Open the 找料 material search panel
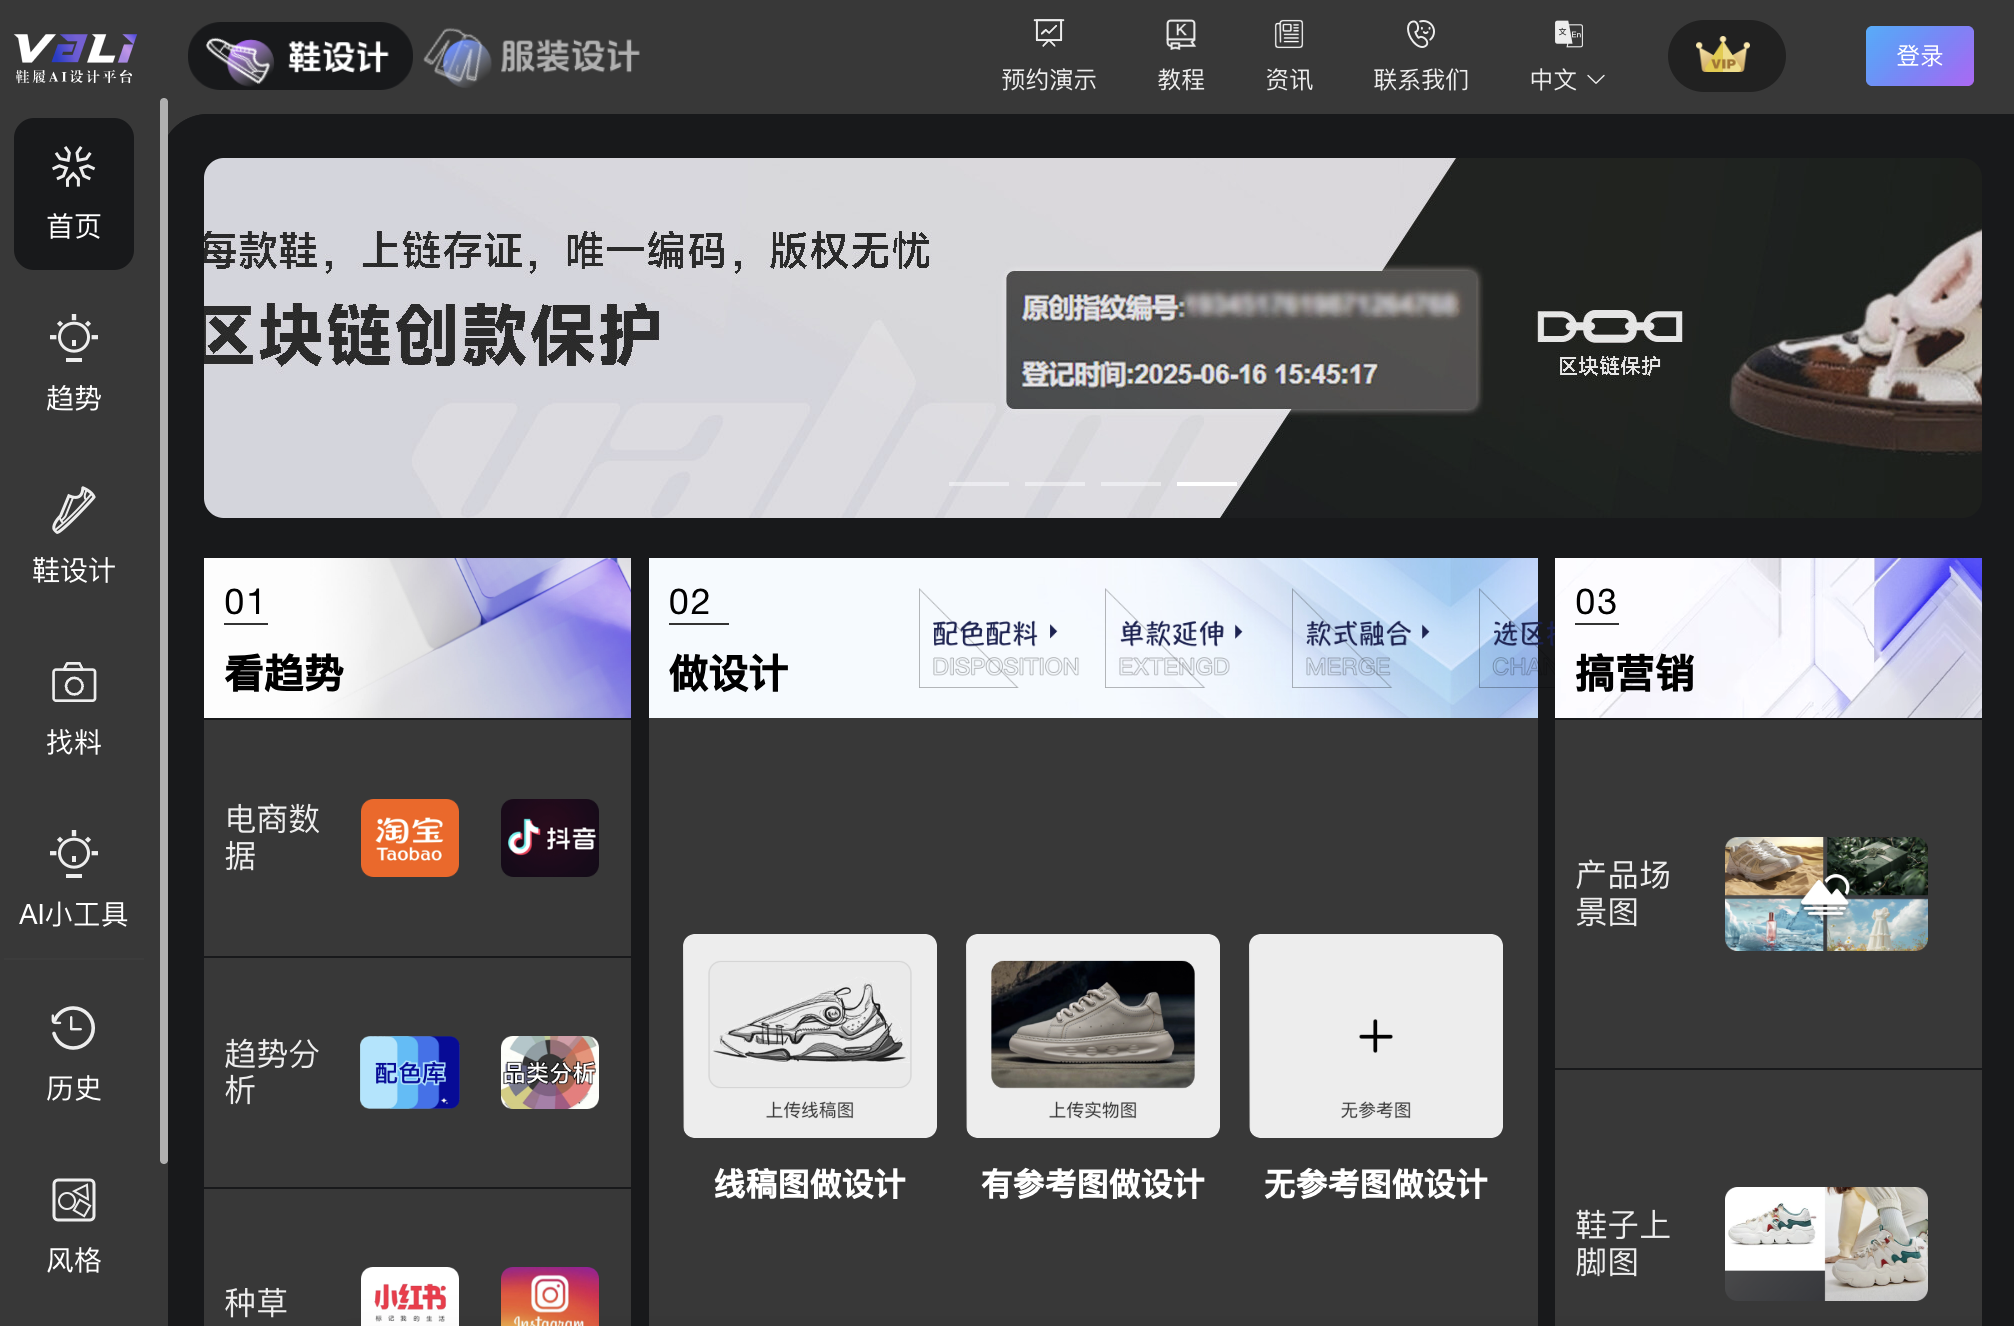The image size is (2014, 1326). click(73, 706)
